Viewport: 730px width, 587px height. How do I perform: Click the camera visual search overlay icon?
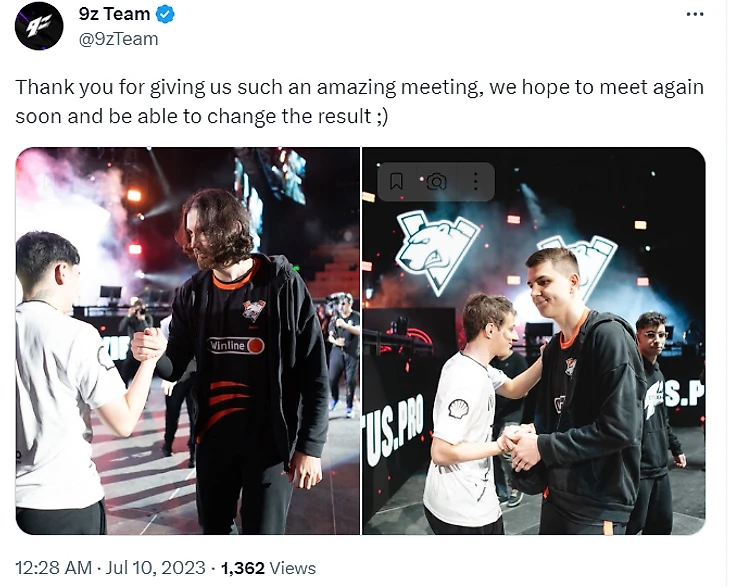[436, 181]
